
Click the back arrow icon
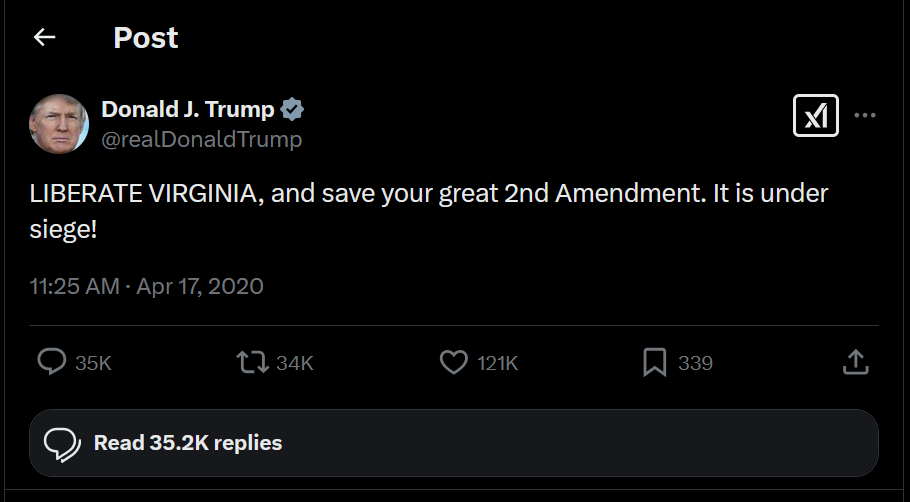click(44, 38)
